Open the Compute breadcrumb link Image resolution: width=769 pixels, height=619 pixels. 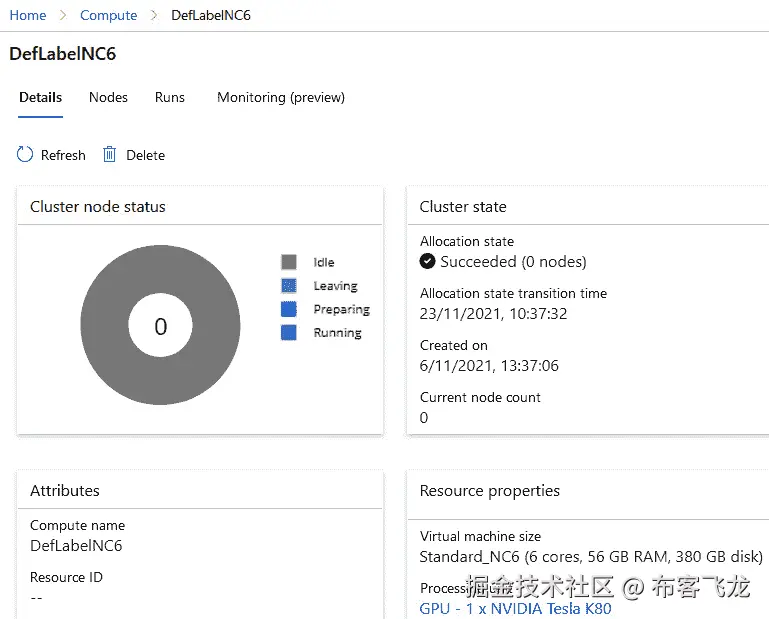pos(108,15)
